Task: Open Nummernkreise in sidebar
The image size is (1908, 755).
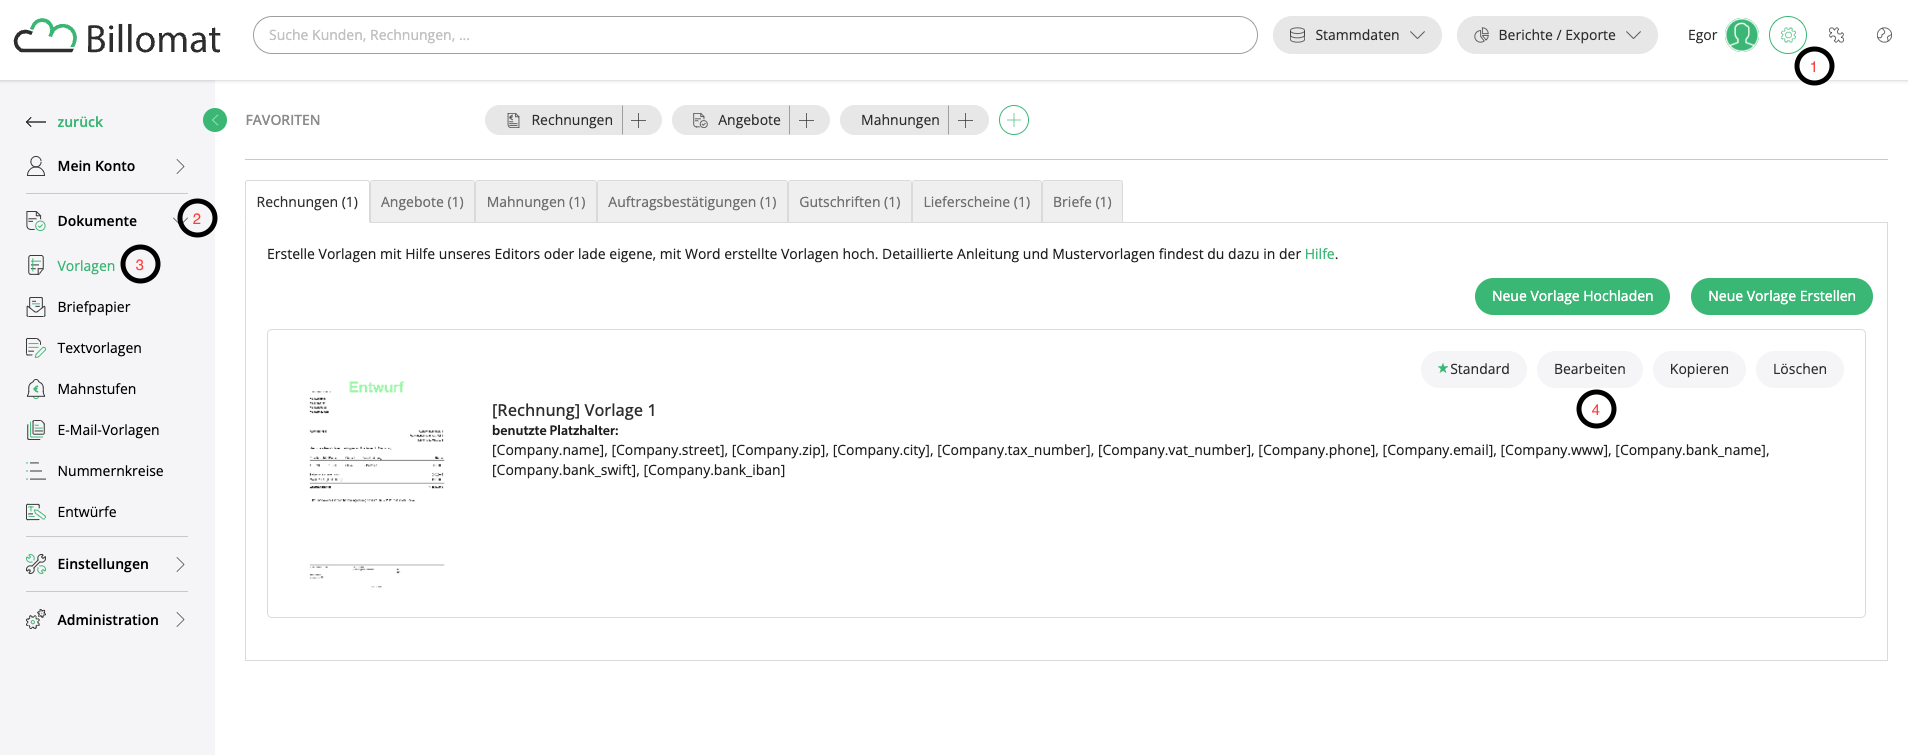Action: click(x=110, y=471)
